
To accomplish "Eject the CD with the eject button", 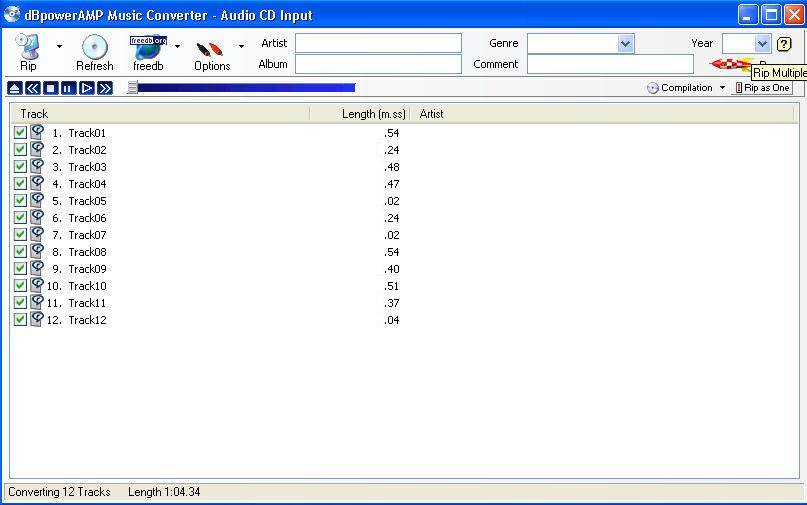I will pos(15,88).
